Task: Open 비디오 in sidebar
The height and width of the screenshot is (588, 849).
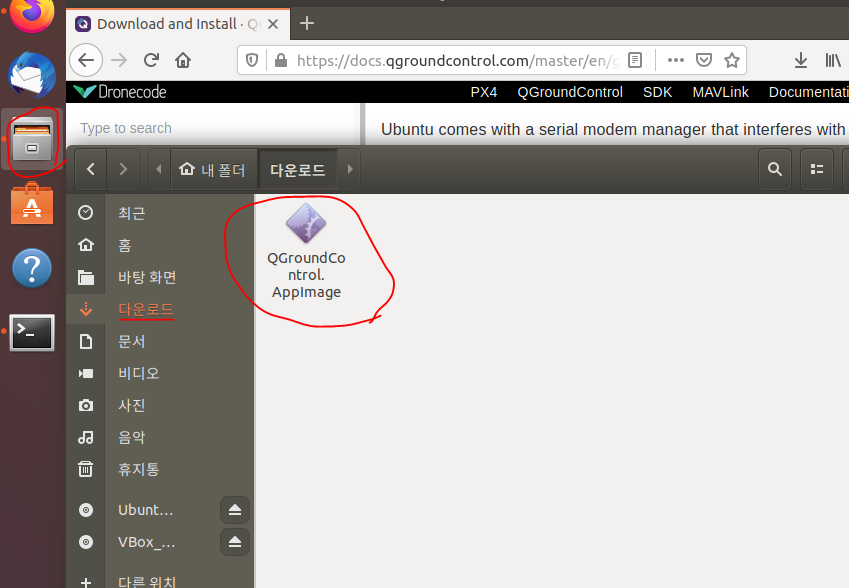Action: pyautogui.click(x=160, y=373)
